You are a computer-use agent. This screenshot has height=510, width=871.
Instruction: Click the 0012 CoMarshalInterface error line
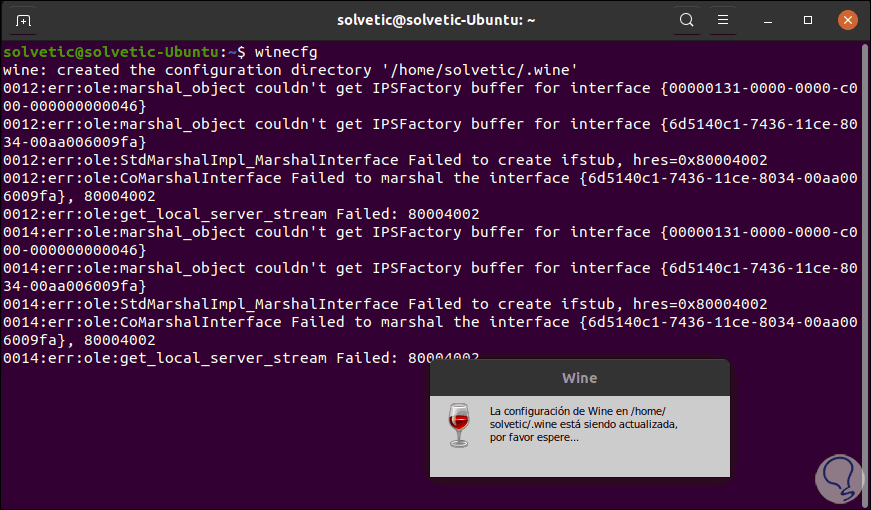[400, 178]
